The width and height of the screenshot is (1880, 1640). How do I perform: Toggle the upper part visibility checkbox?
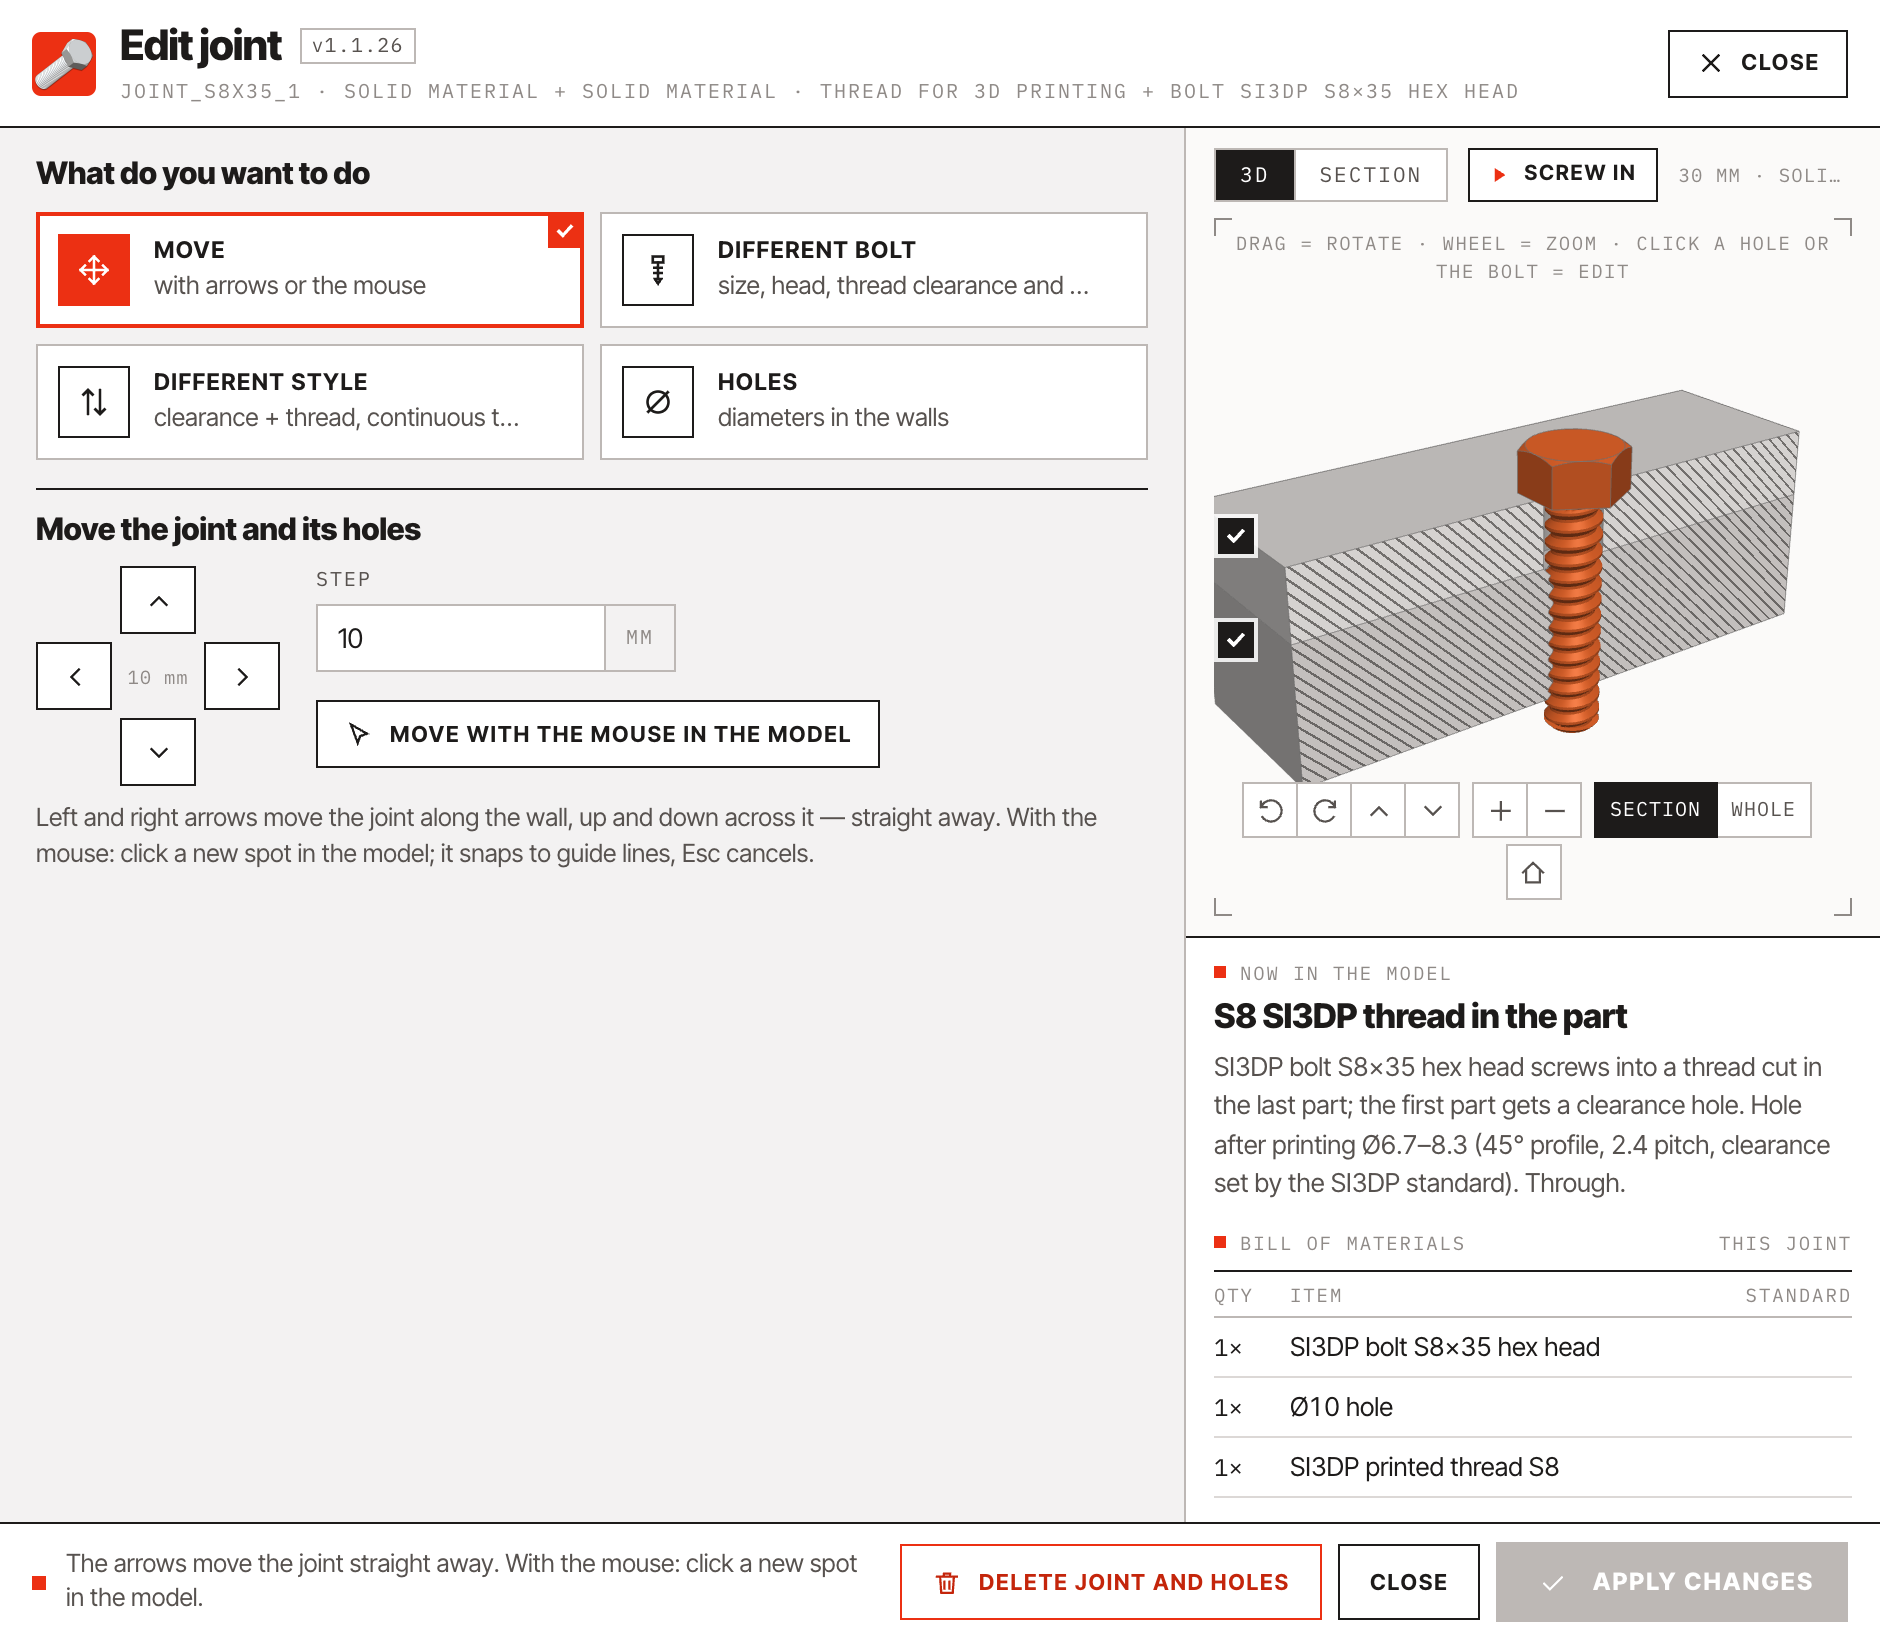1236,536
